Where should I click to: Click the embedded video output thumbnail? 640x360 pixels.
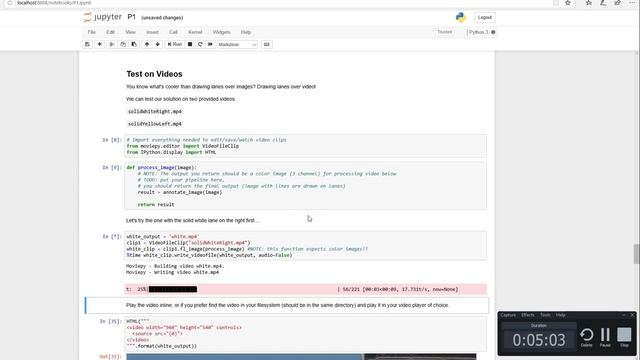301,357
